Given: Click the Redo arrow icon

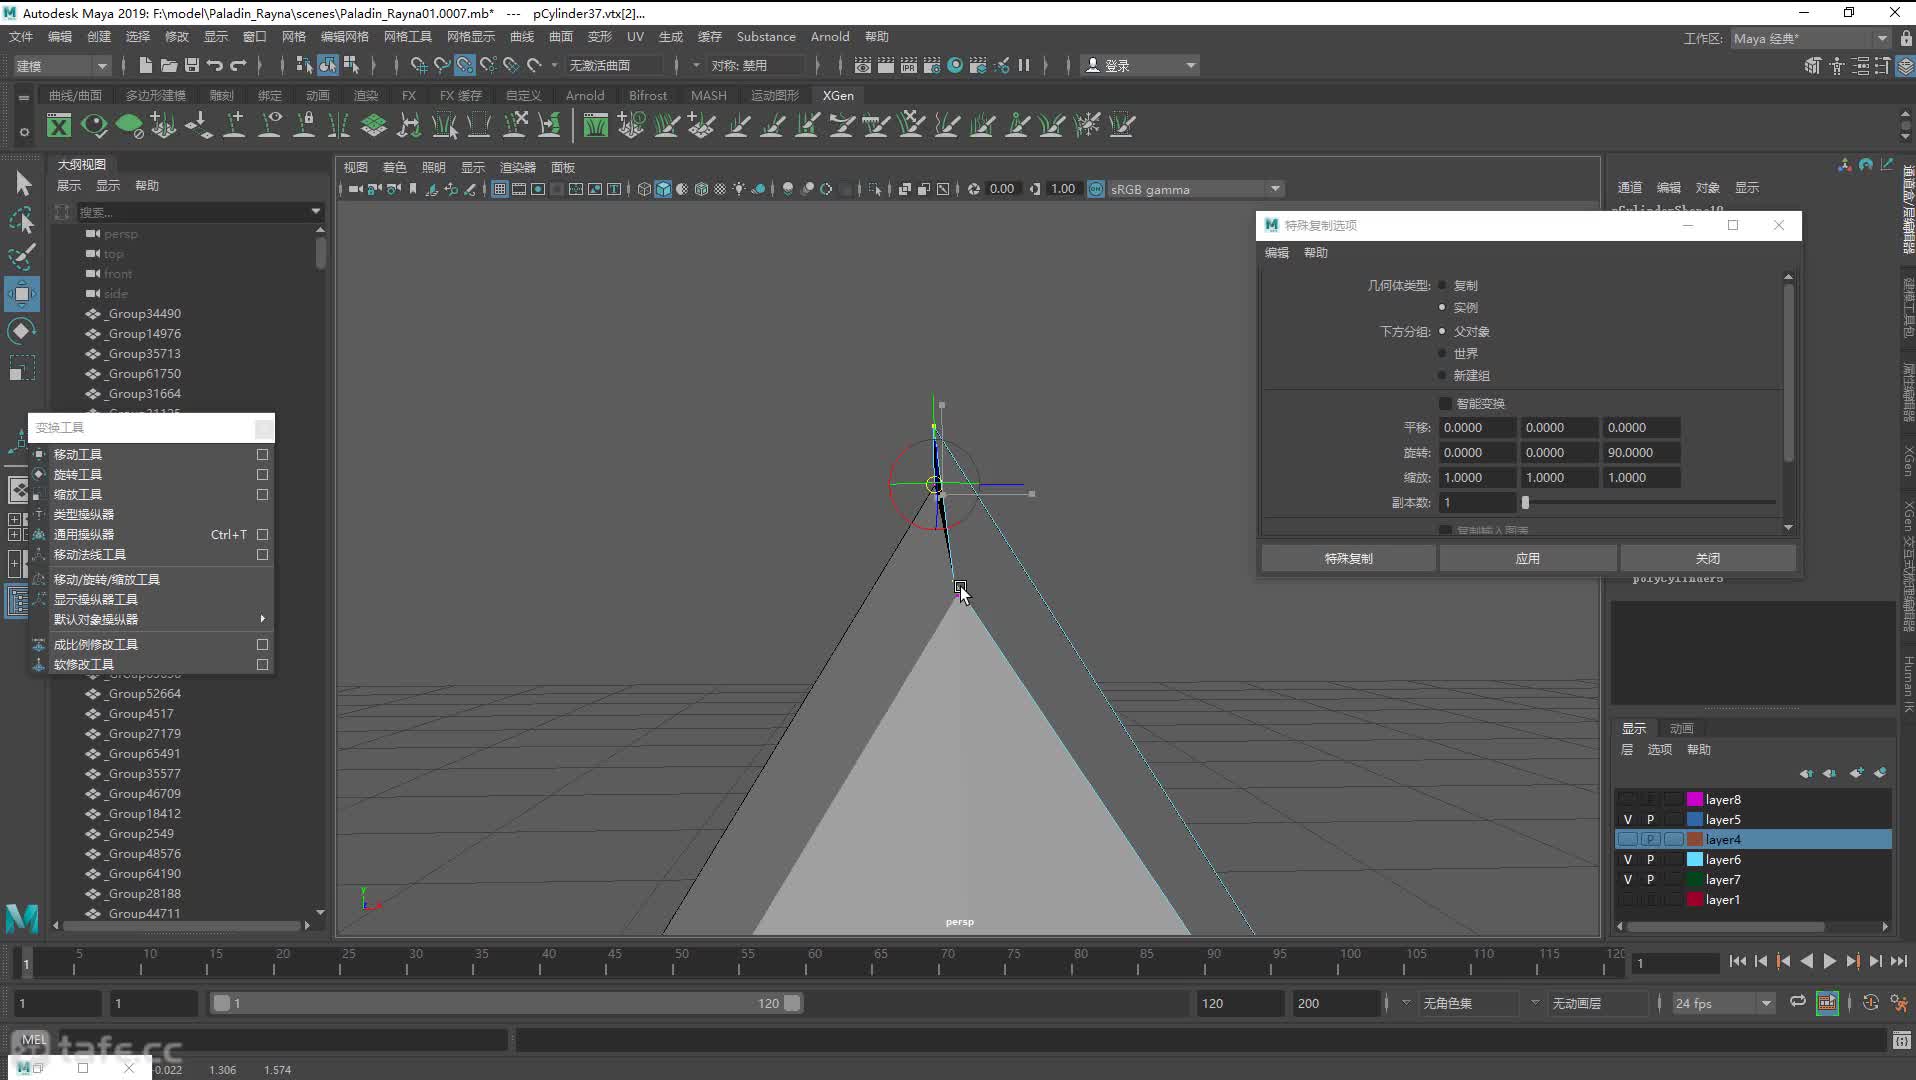Looking at the screenshot, I should [238, 65].
